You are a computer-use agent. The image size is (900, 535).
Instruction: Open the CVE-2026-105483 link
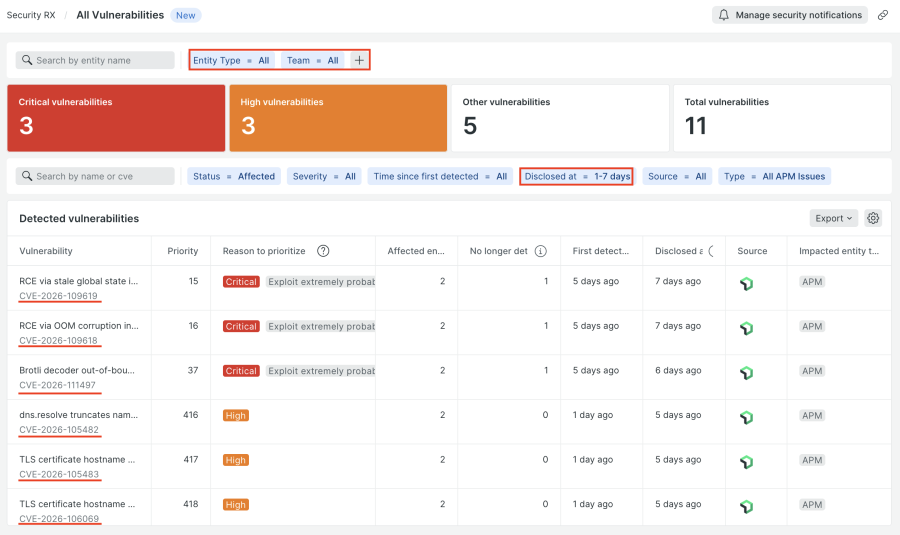click(x=59, y=475)
